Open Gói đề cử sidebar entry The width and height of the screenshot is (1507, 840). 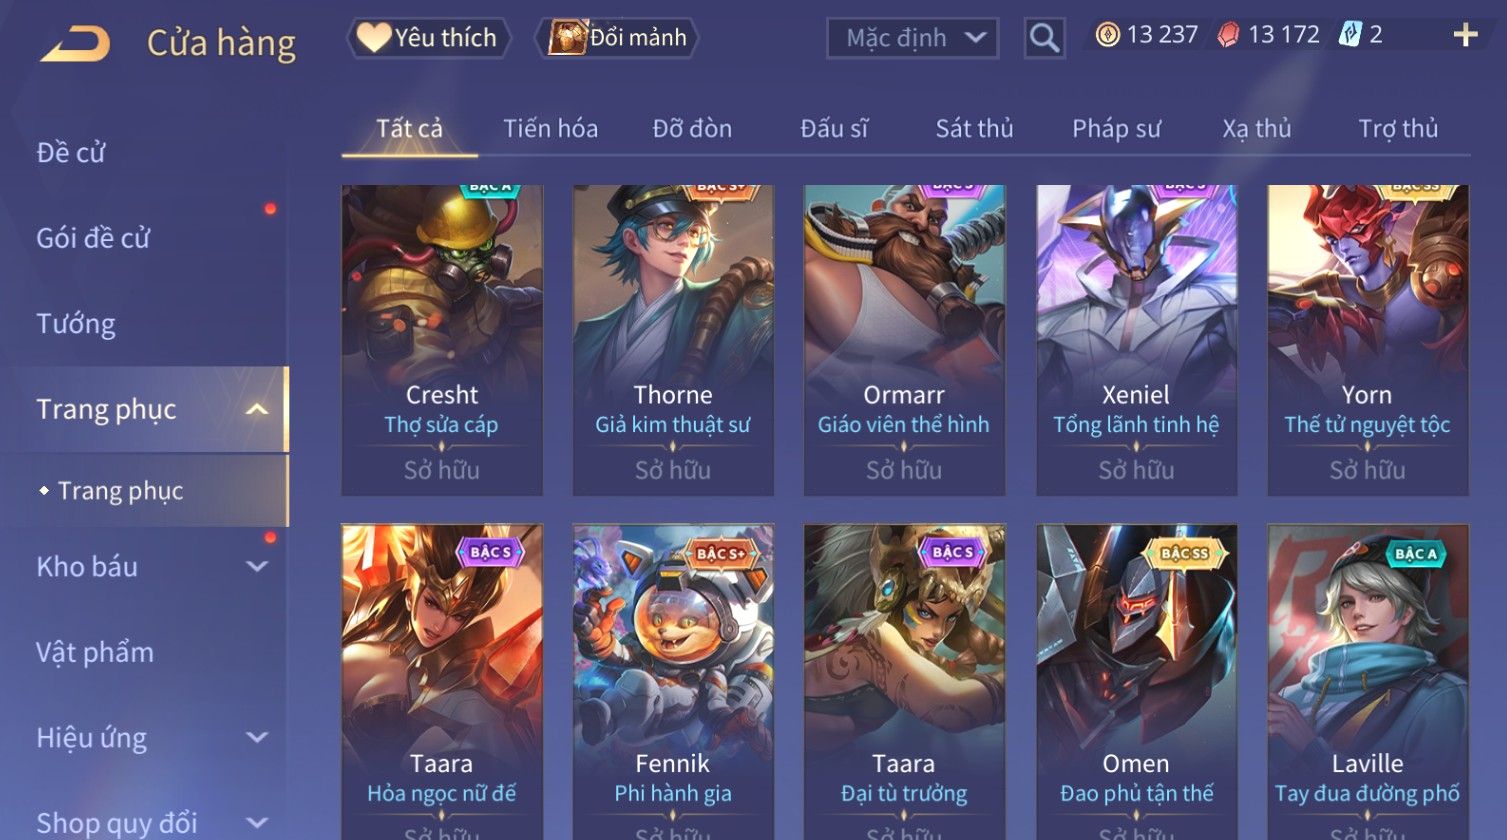point(93,238)
